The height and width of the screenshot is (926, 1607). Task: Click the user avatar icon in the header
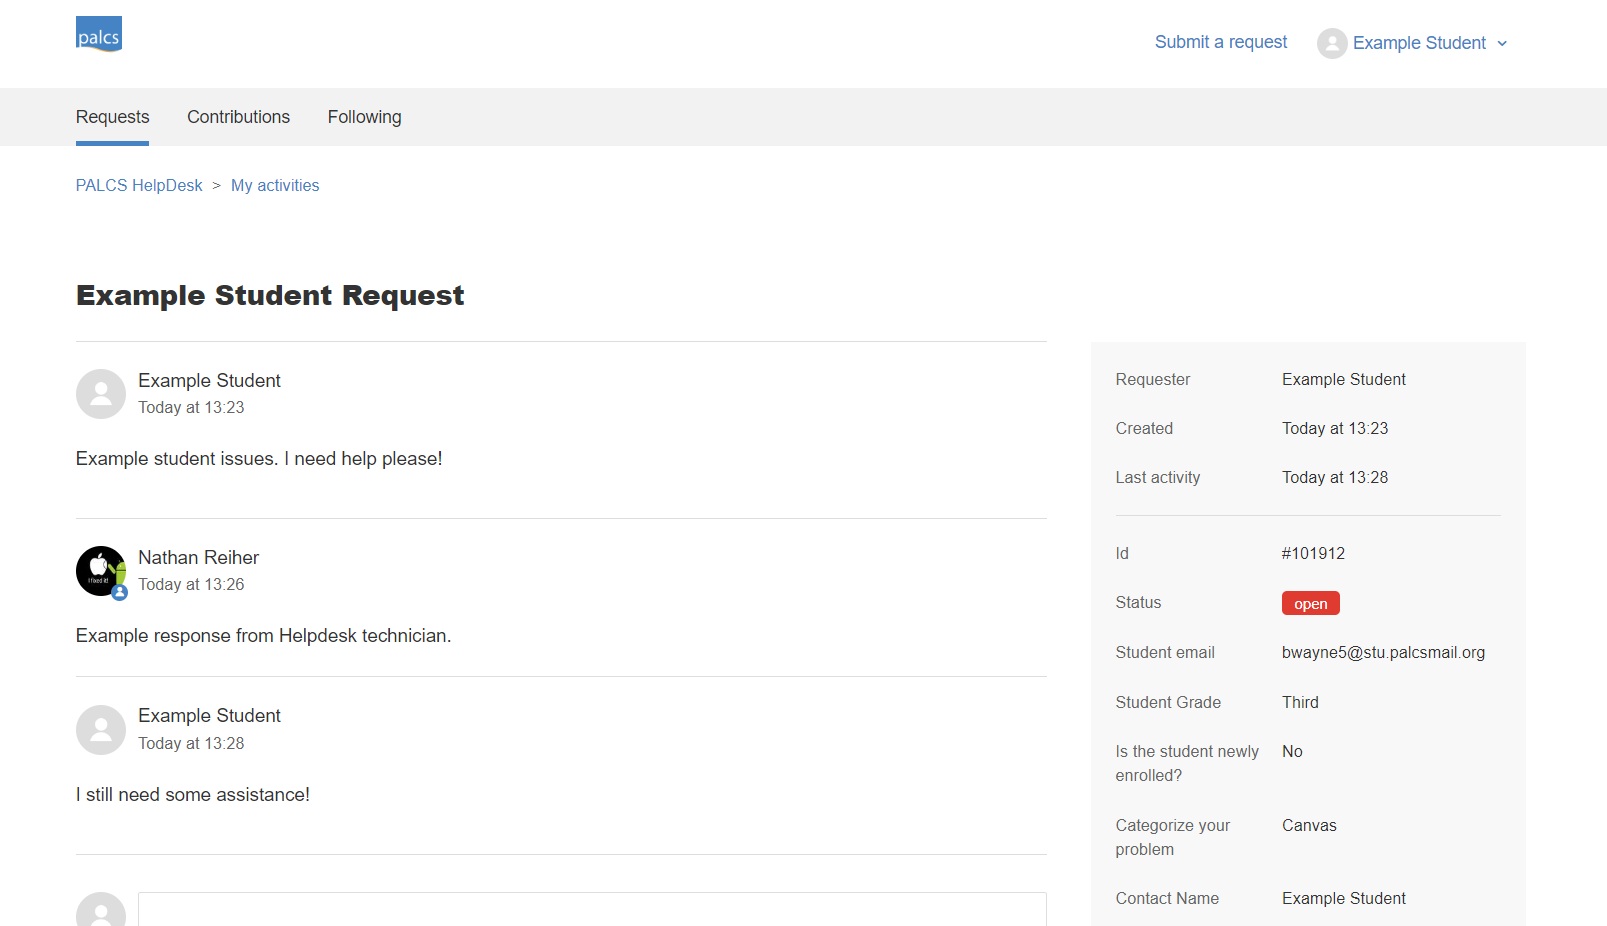pos(1332,43)
